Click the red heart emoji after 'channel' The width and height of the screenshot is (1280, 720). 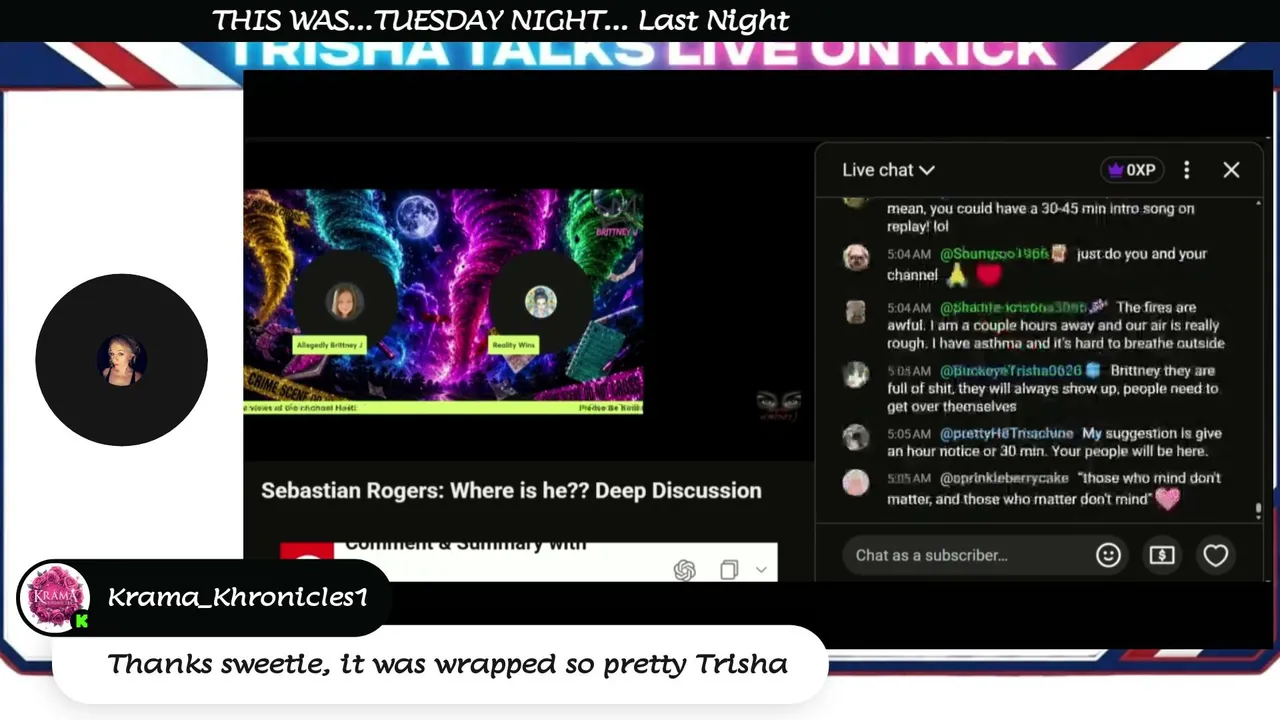988,275
